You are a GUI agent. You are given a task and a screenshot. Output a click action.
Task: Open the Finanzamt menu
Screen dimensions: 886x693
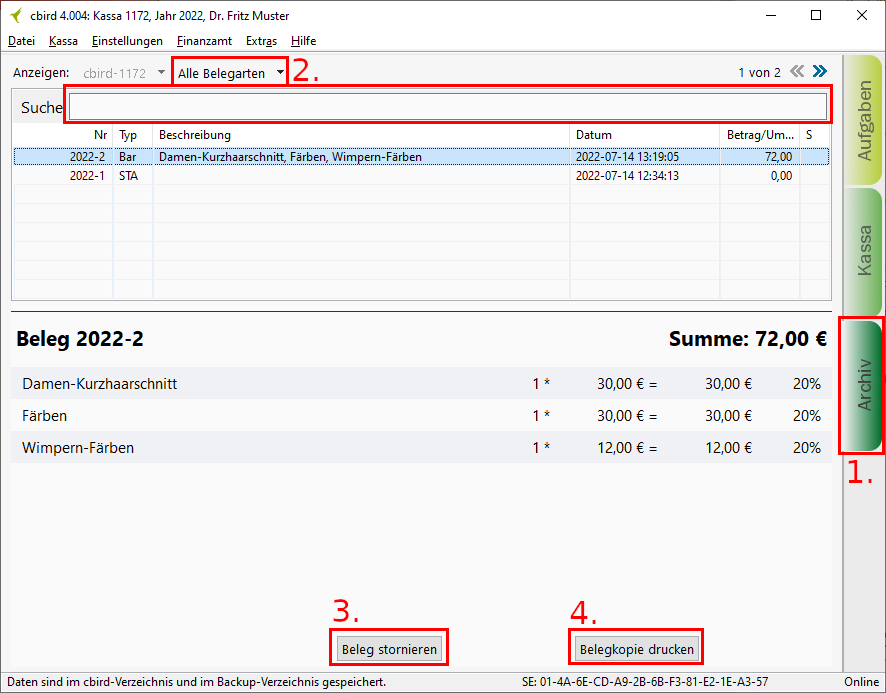[x=204, y=41]
